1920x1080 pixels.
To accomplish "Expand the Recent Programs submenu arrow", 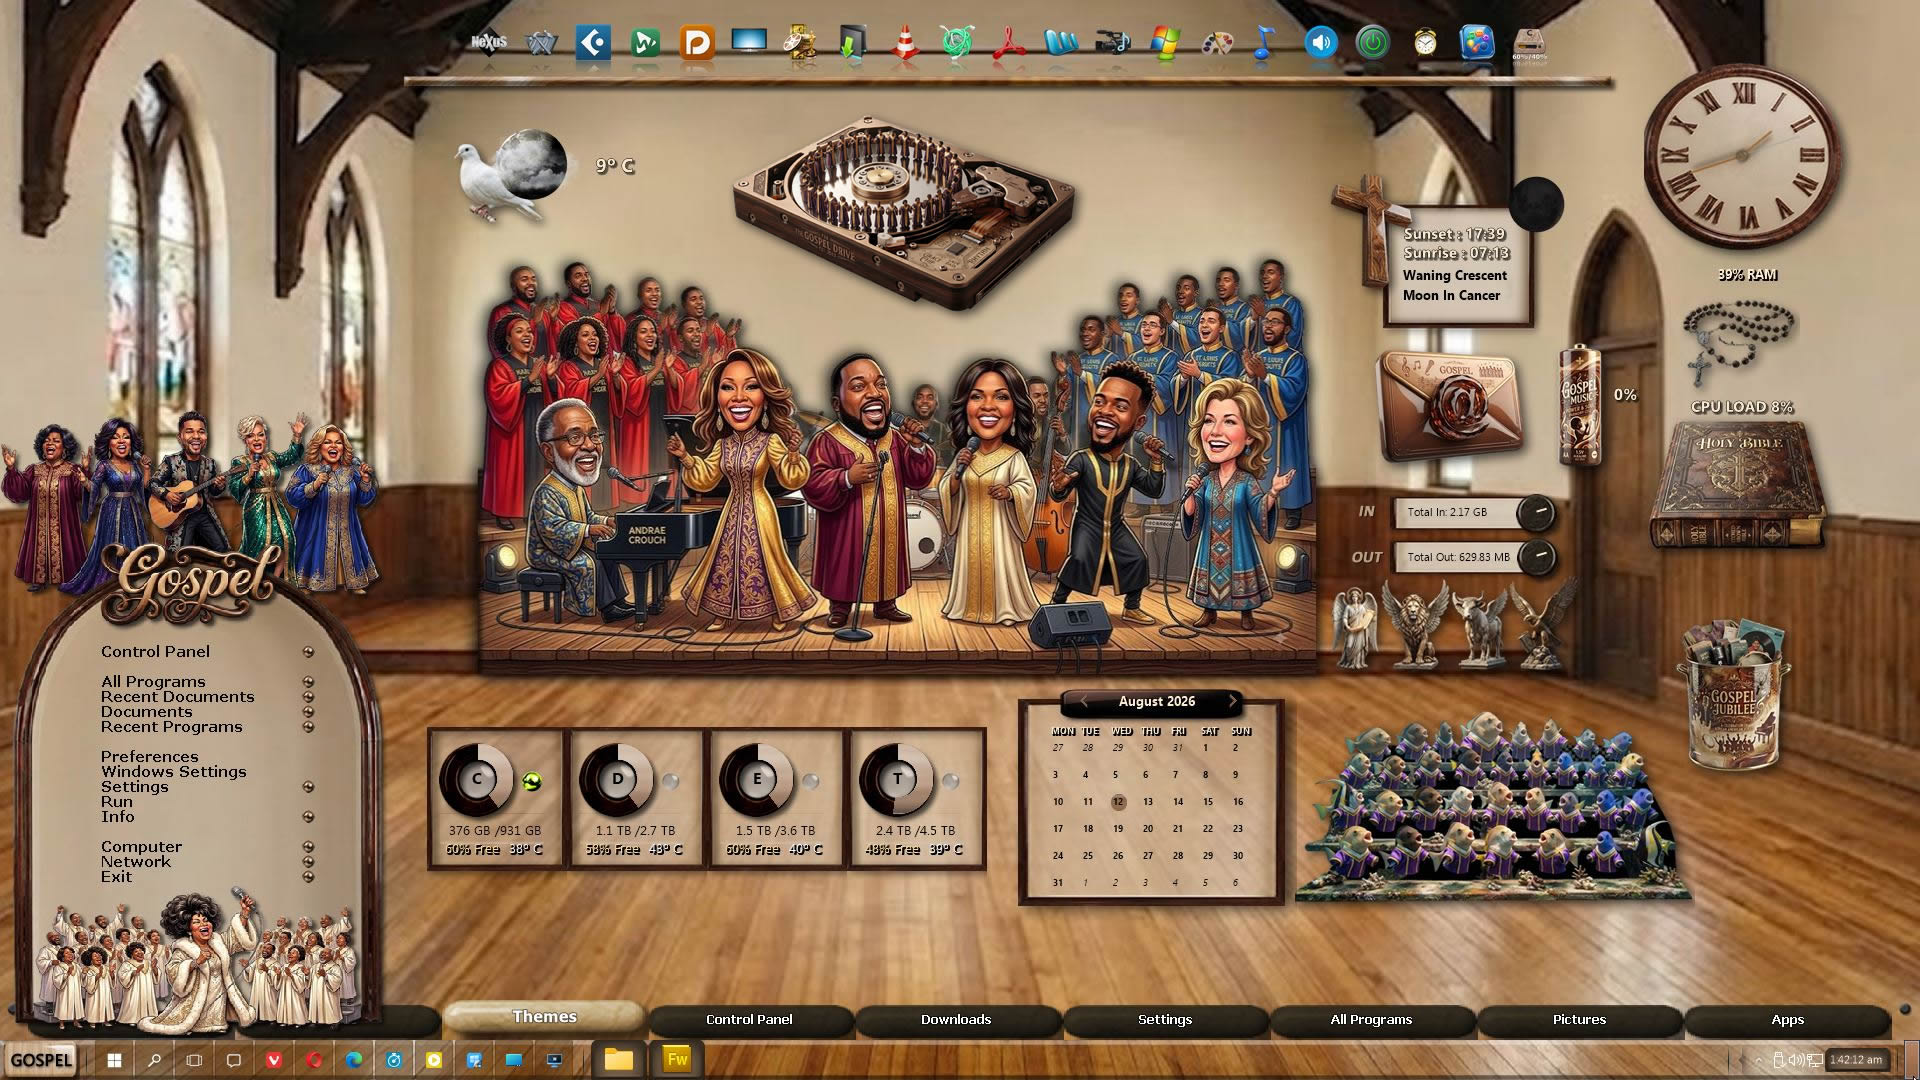I will 308,727.
